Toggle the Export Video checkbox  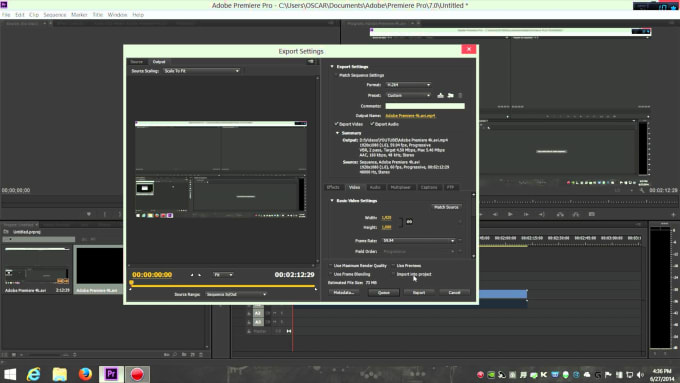(336, 124)
